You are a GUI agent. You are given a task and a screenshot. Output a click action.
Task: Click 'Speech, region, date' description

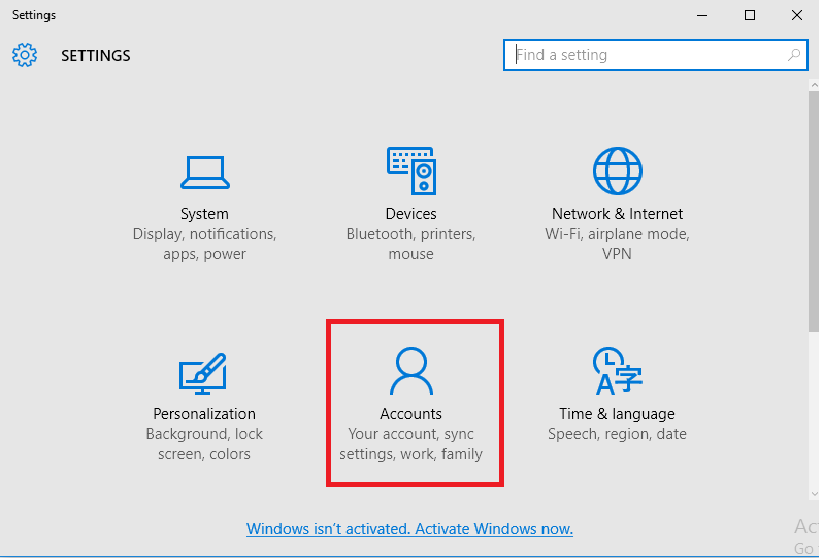click(x=617, y=434)
